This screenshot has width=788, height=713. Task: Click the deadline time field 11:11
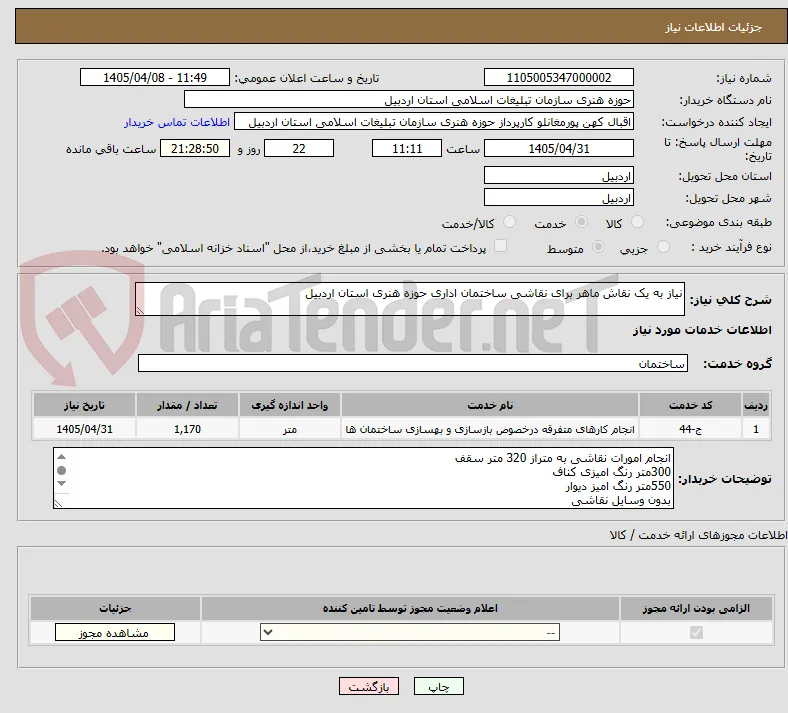(x=407, y=149)
